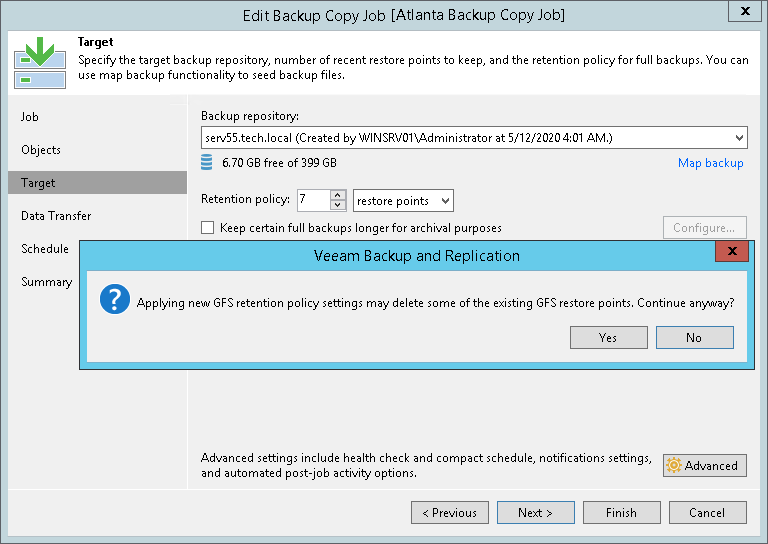The image size is (768, 544).
Task: Close the Edit Backup Copy Job window
Action: tap(745, 11)
